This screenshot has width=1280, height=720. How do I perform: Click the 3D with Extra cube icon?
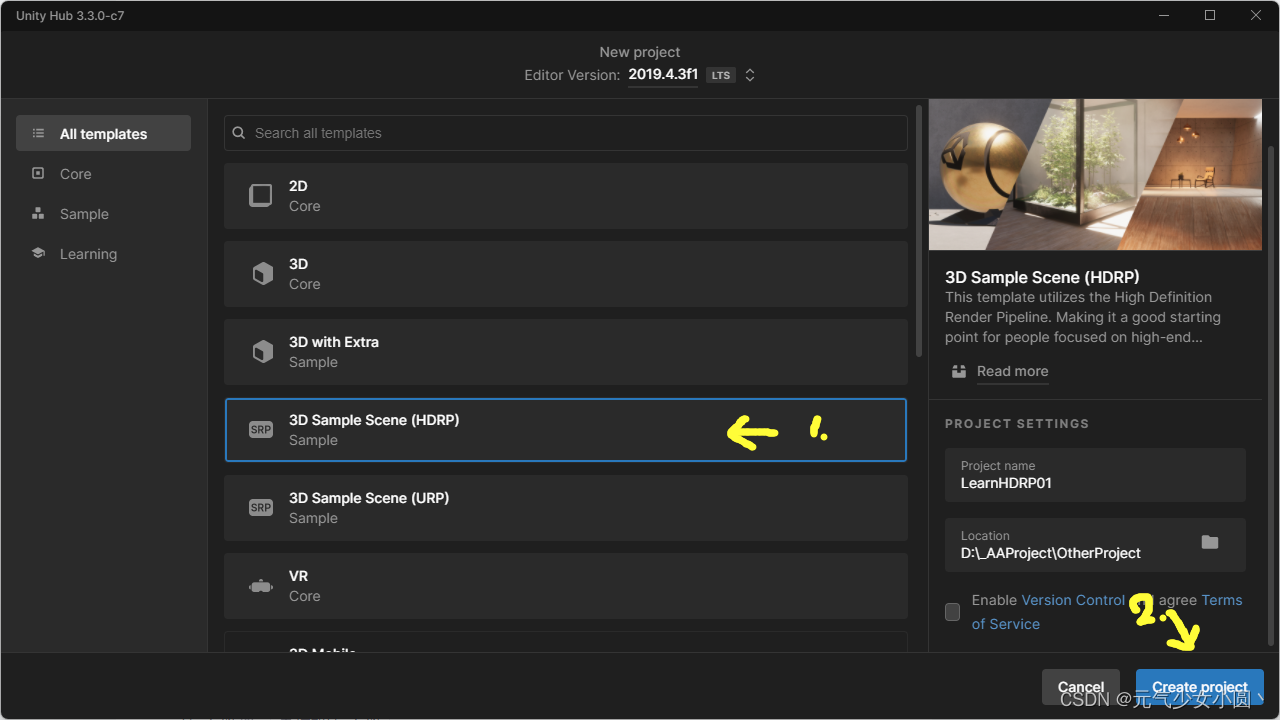[262, 351]
